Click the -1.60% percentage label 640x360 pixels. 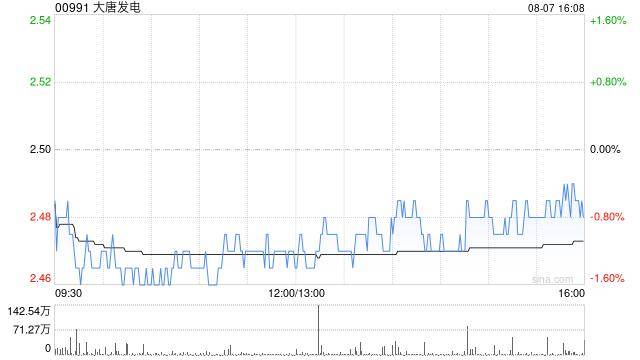(607, 278)
